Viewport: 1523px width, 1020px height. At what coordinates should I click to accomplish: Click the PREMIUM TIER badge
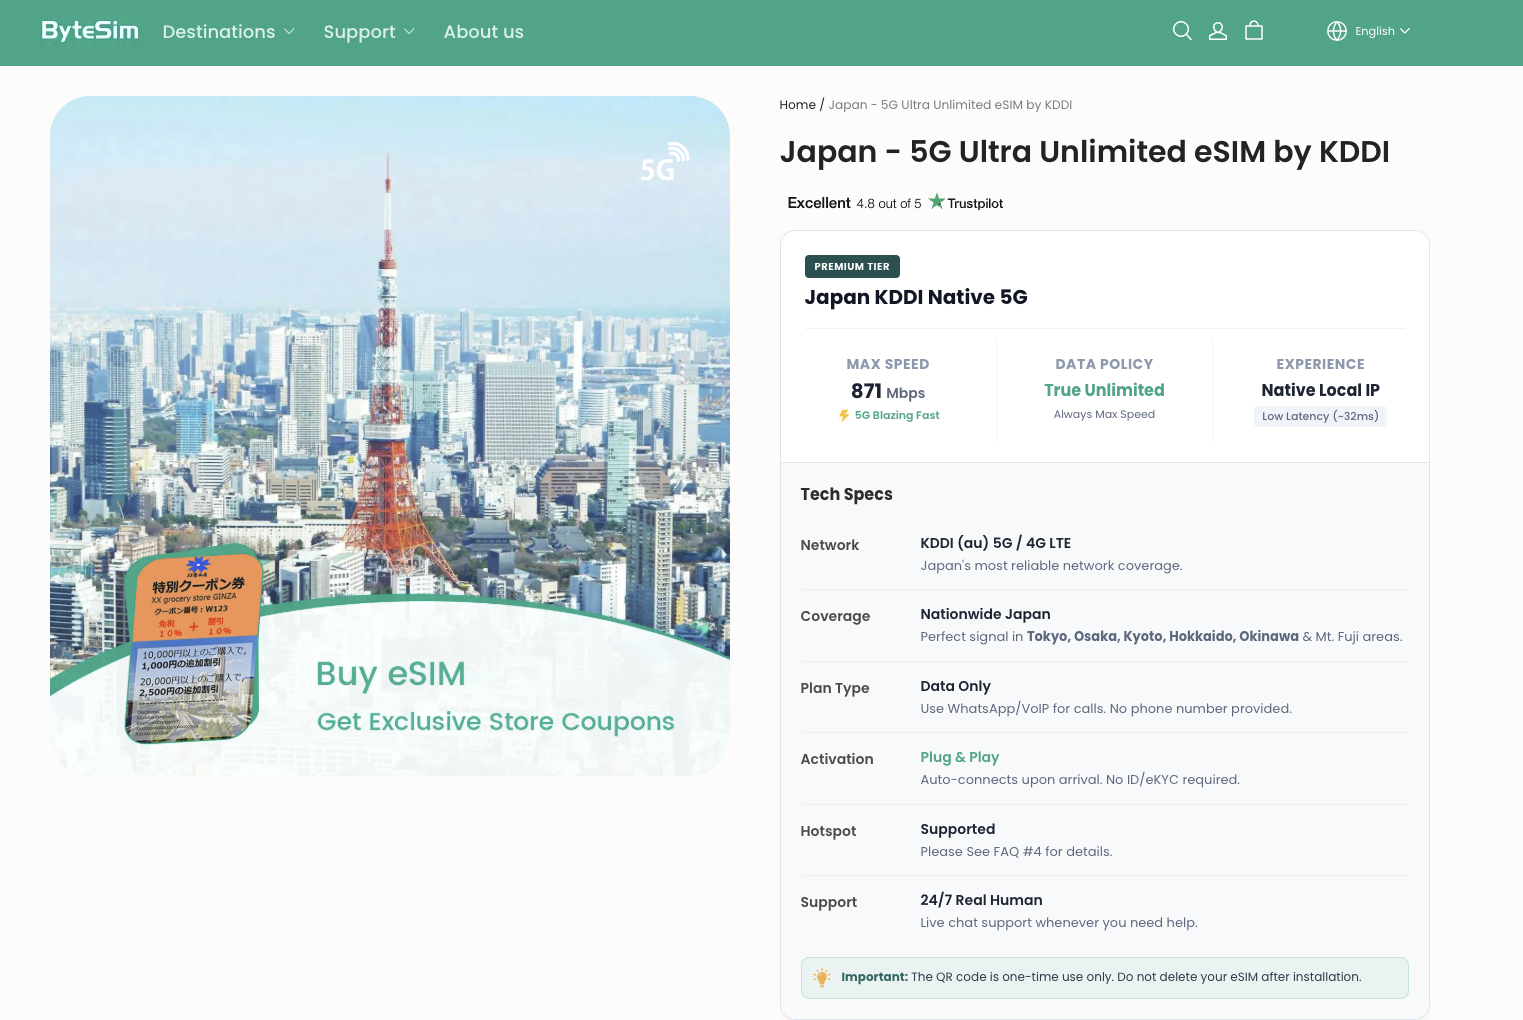[x=852, y=266]
